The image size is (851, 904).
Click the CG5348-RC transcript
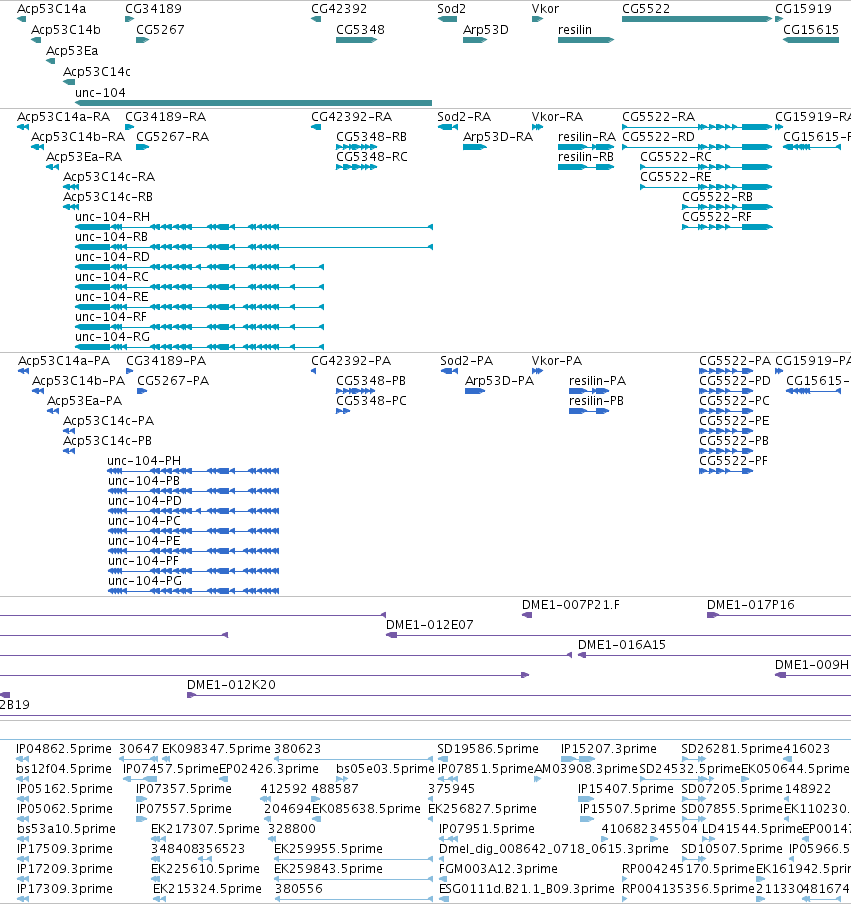tap(356, 167)
